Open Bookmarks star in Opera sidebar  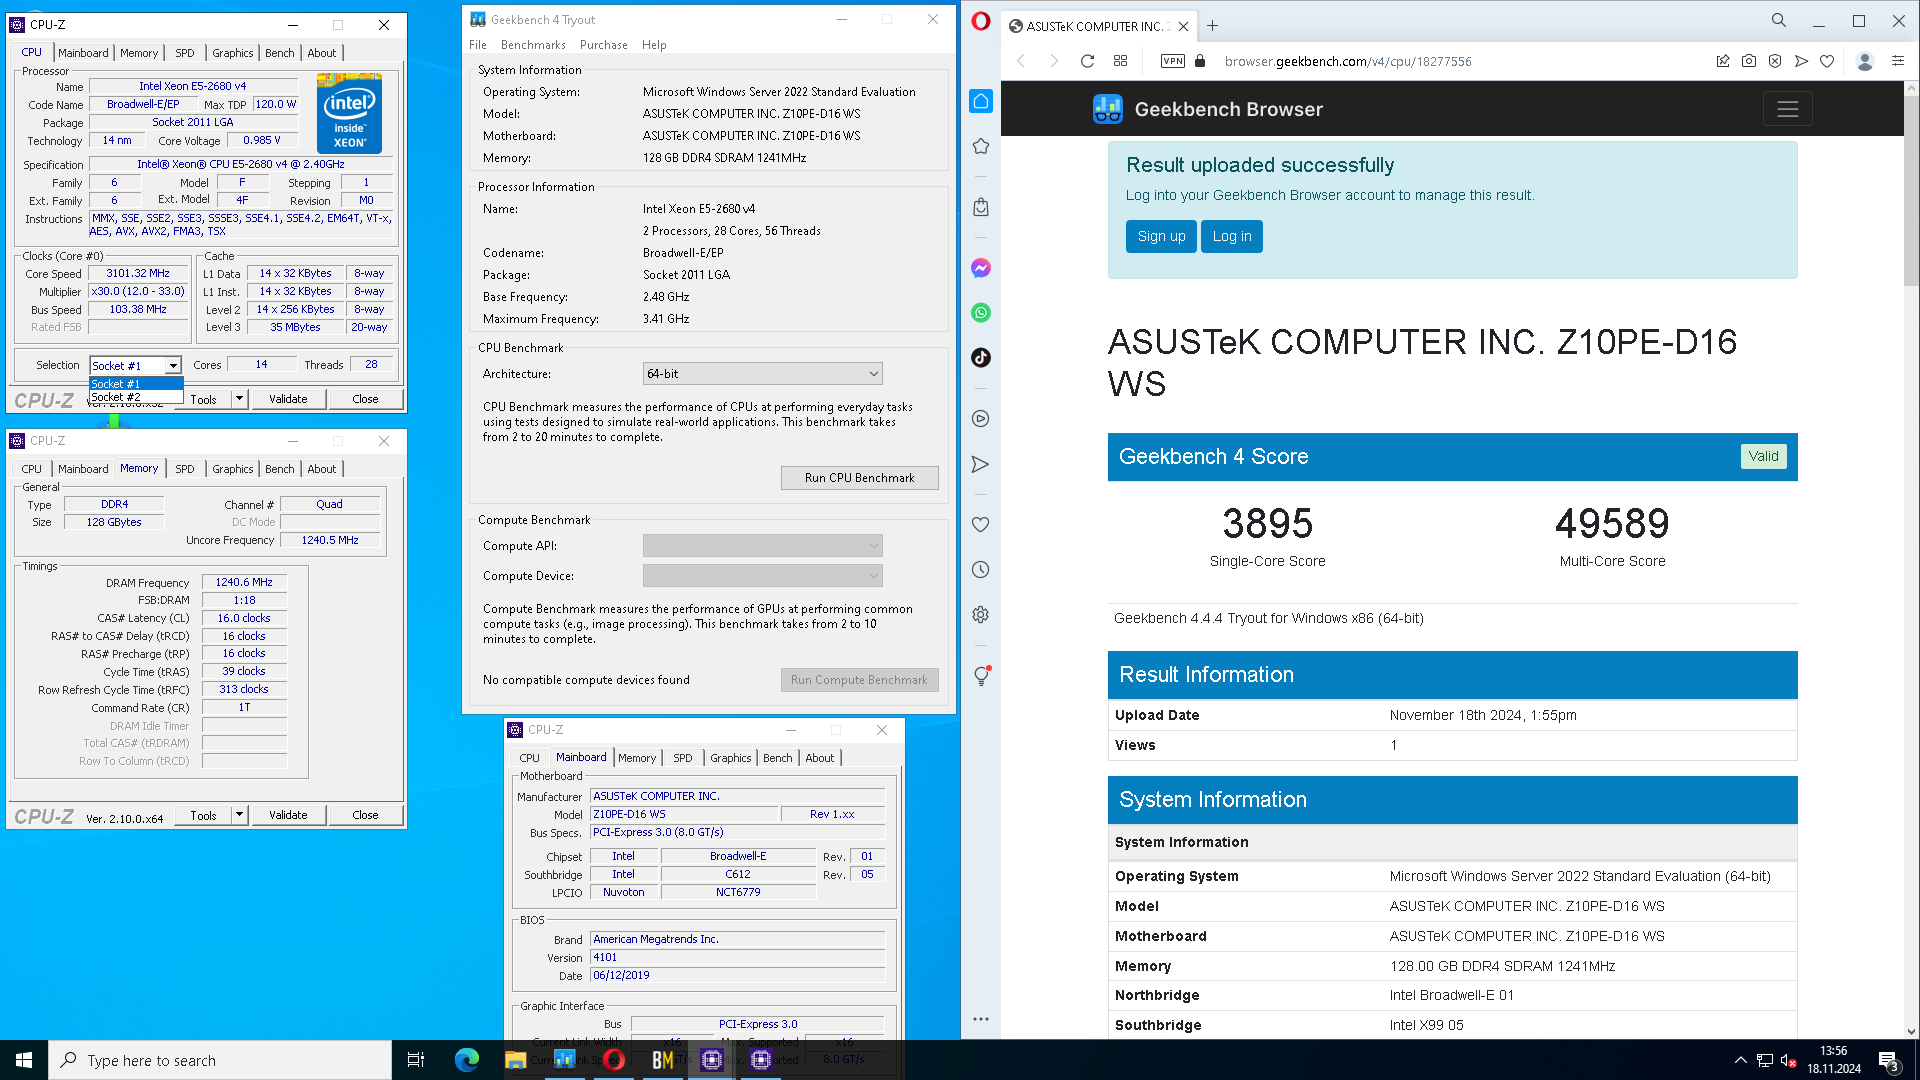click(x=981, y=146)
